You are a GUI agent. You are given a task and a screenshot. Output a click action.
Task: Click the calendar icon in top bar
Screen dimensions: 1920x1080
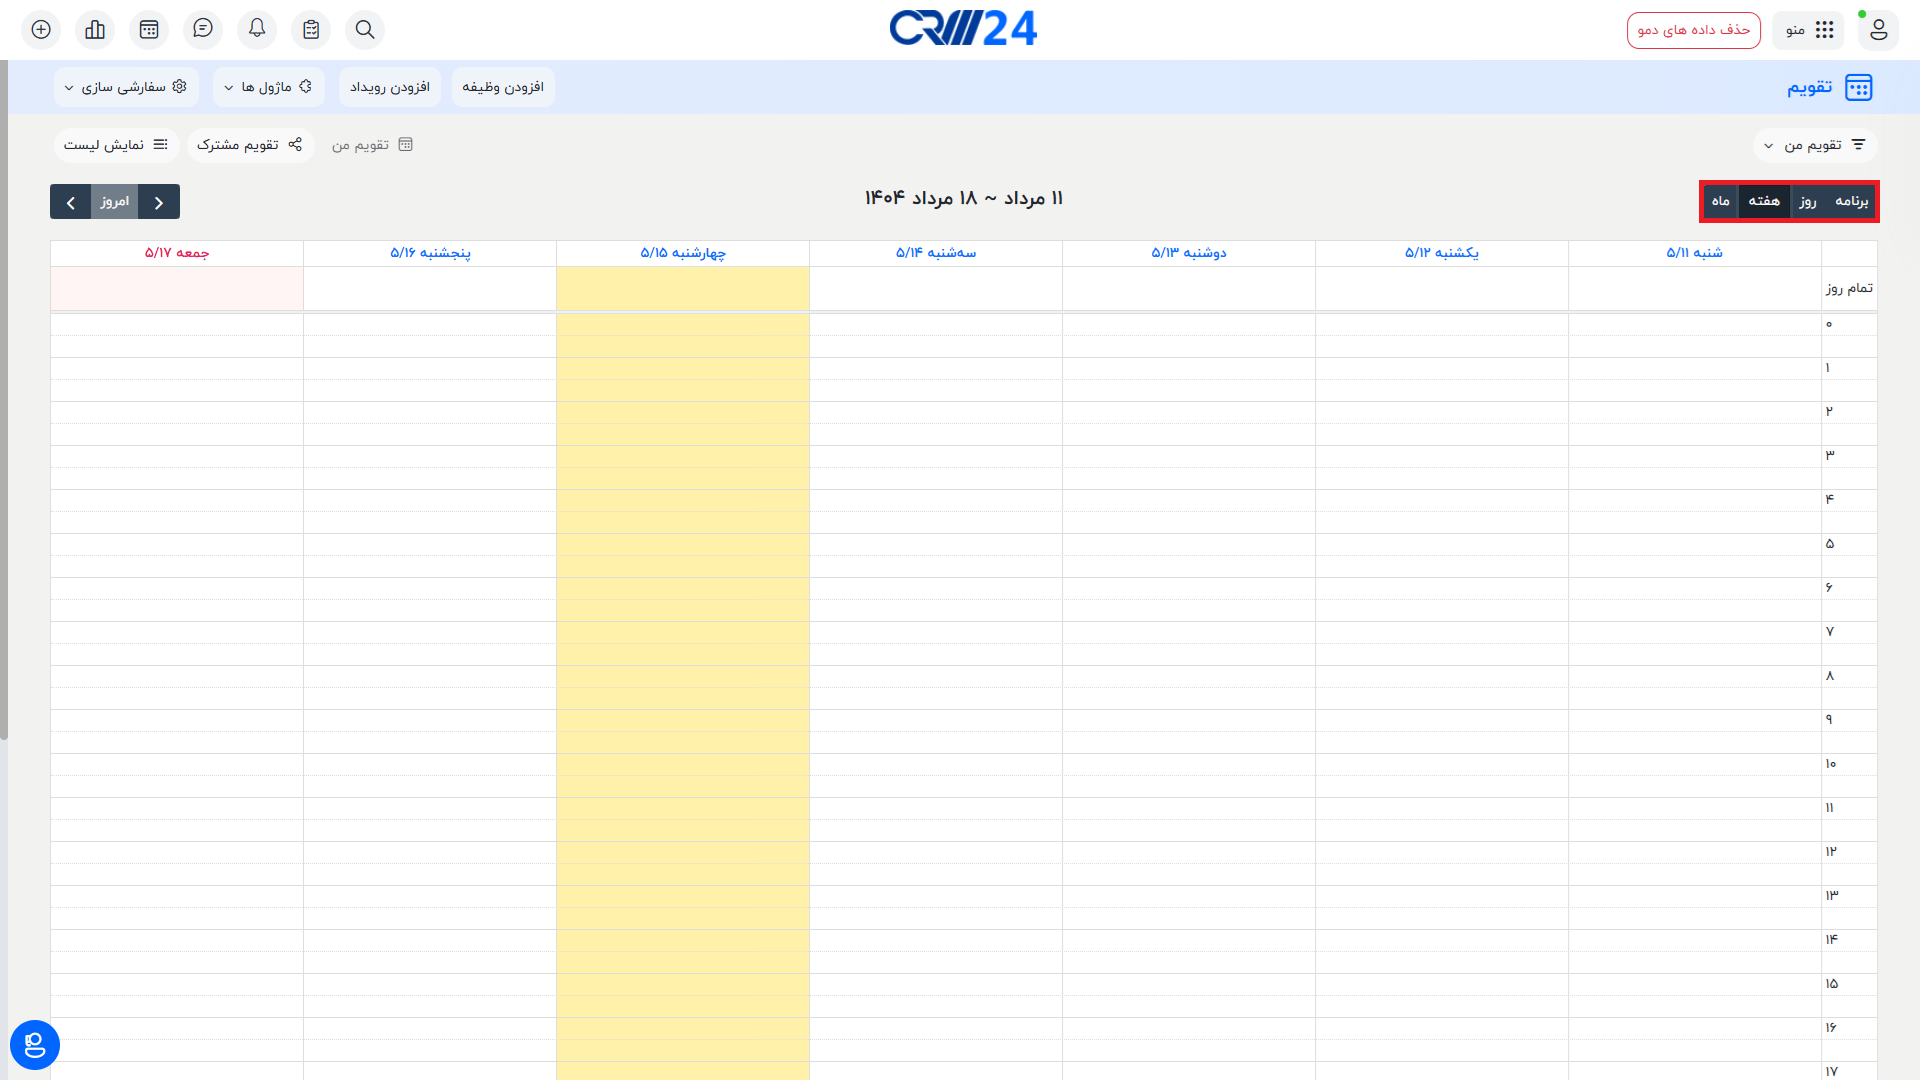(x=149, y=30)
